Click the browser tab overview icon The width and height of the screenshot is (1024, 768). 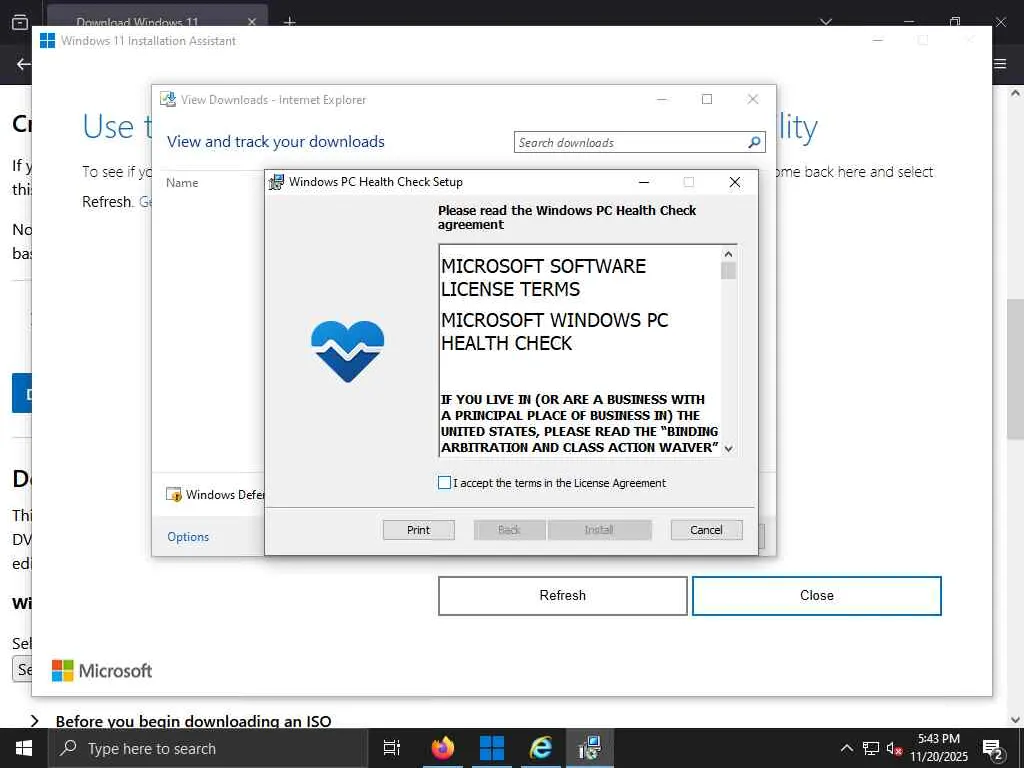point(20,22)
